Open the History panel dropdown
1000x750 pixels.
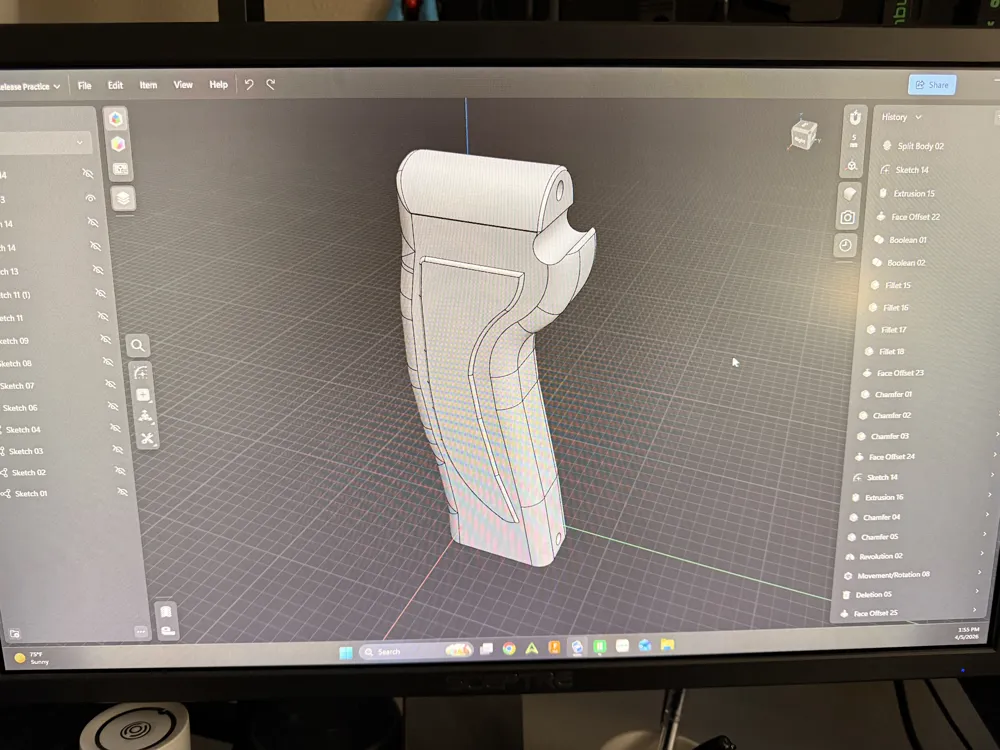click(x=901, y=117)
